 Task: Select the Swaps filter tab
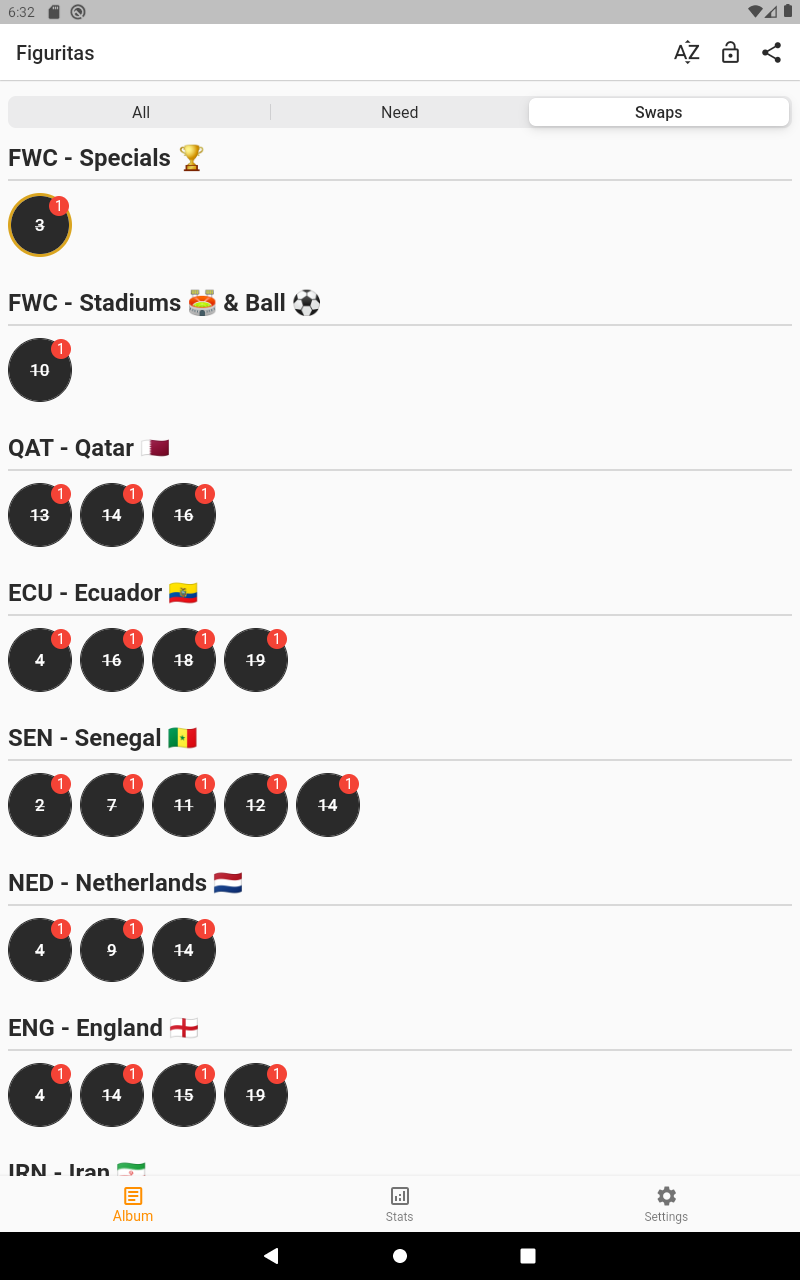click(x=659, y=112)
